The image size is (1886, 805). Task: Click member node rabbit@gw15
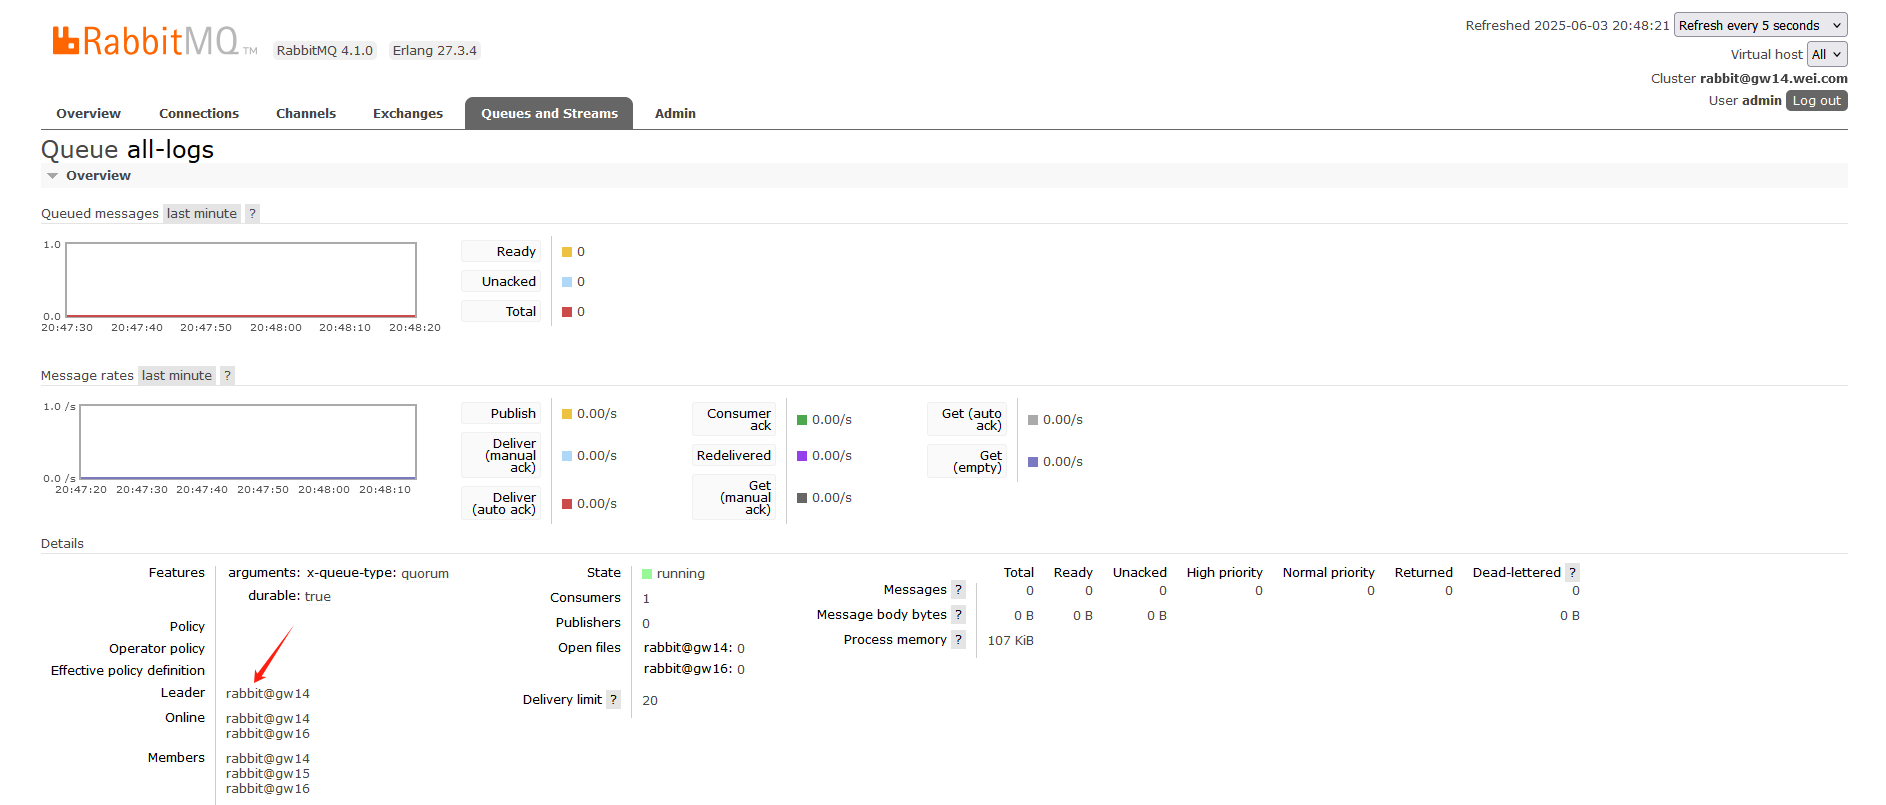pyautogui.click(x=268, y=773)
